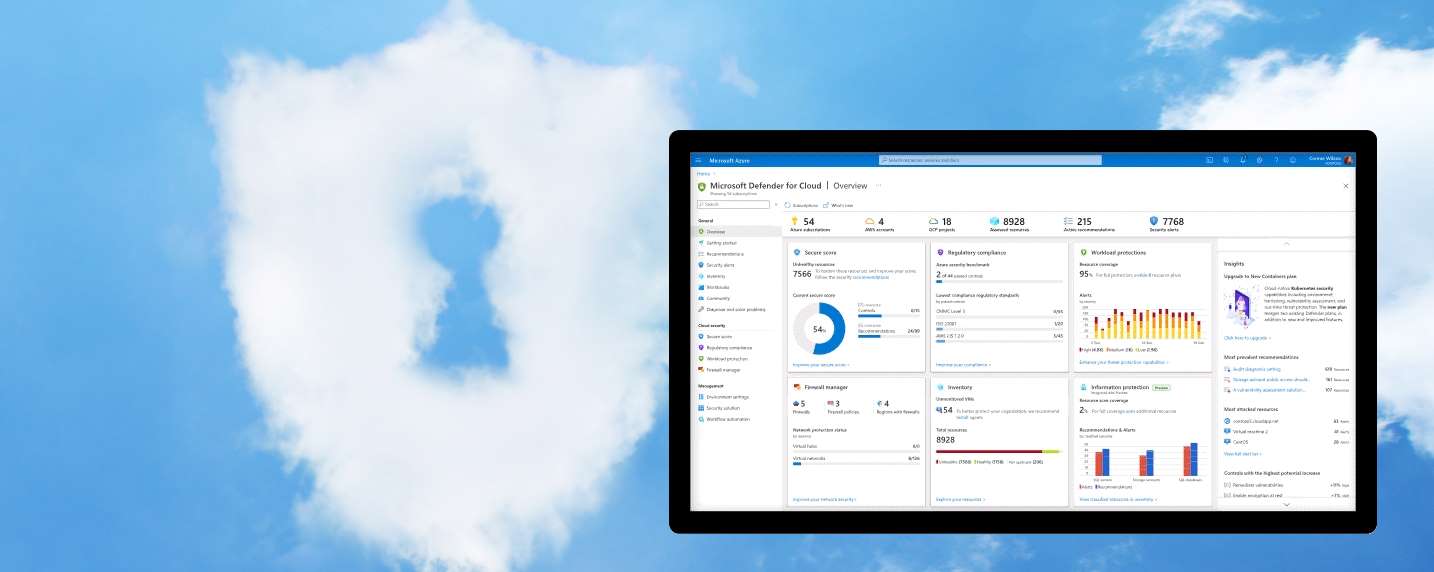Click the Secure score Recommendations progress bar
Image resolution: width=1434 pixels, height=572 pixels.
889,336
